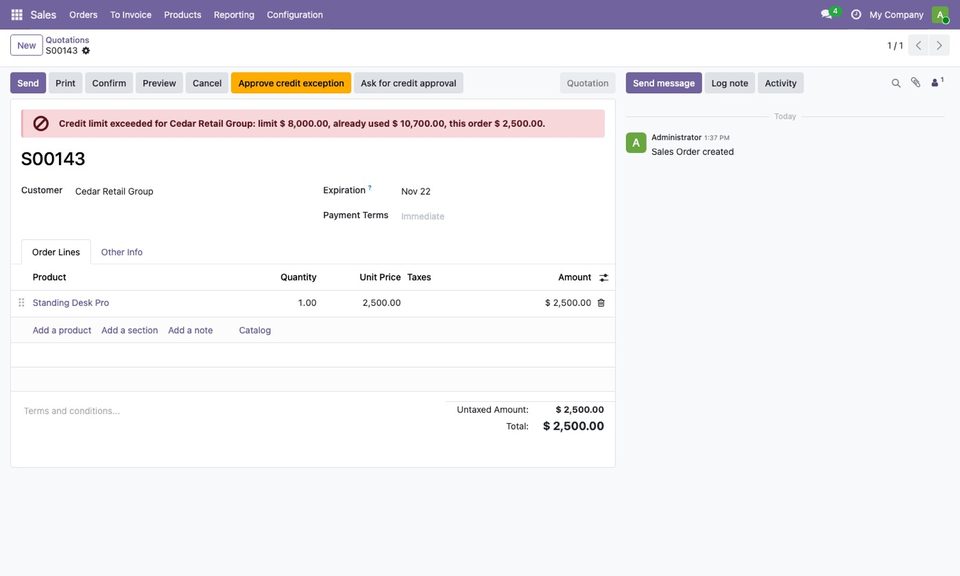Click the Print button
Image resolution: width=960 pixels, height=576 pixels.
pyautogui.click(x=66, y=83)
